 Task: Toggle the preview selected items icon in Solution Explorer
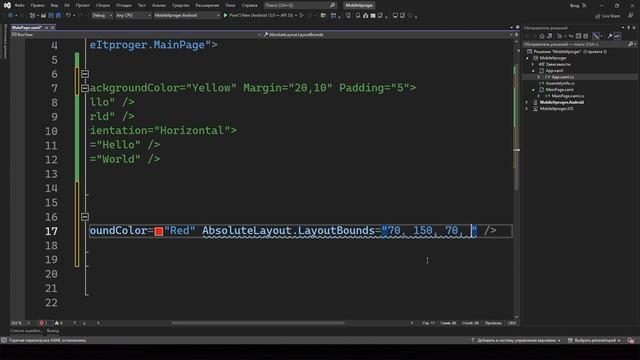point(617,36)
